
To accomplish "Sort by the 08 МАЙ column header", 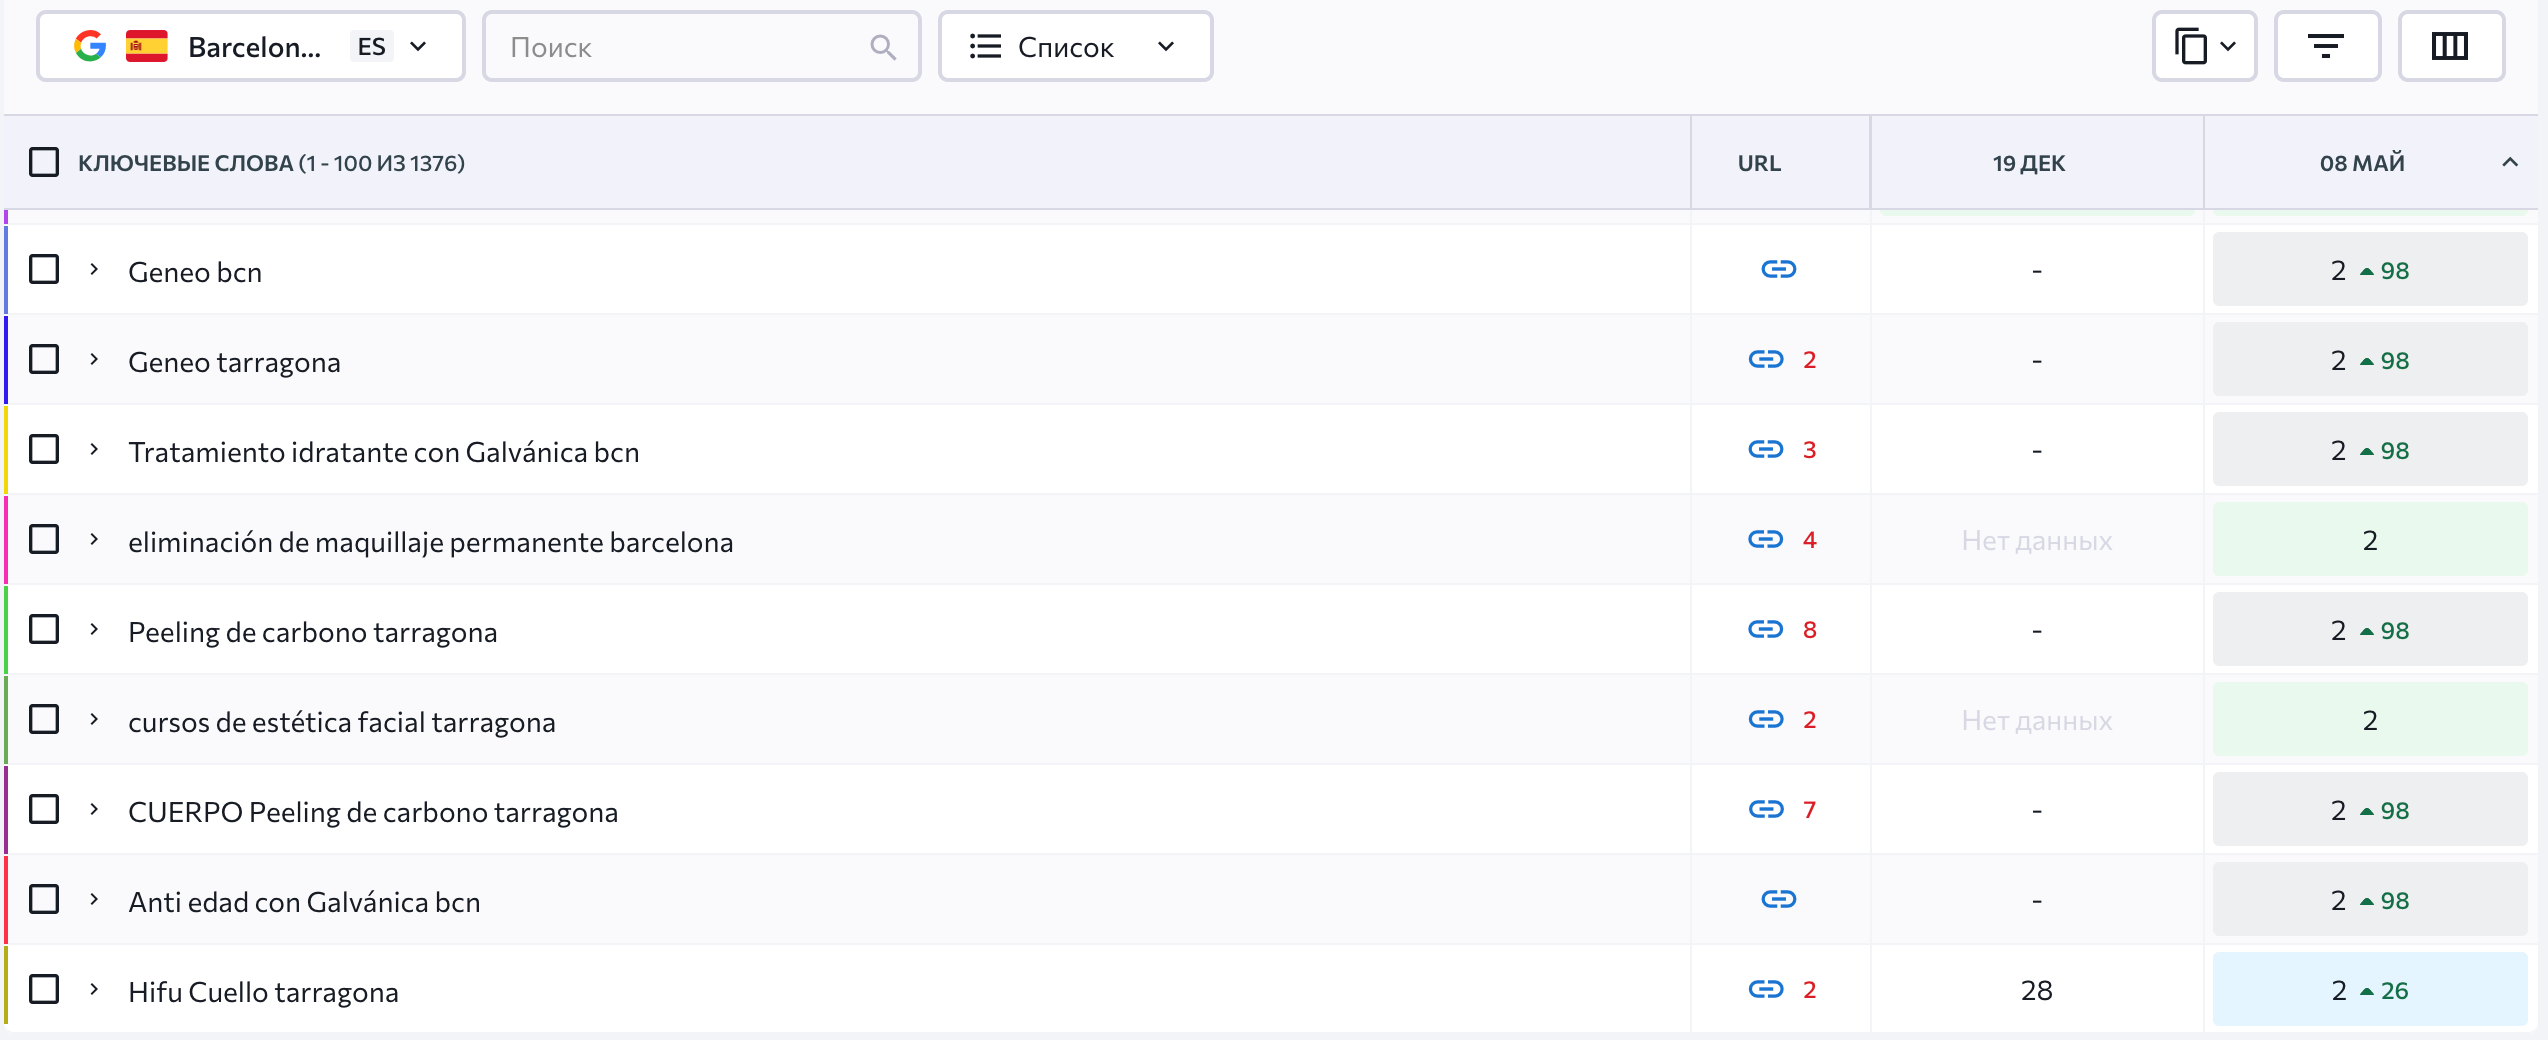I will [x=2361, y=163].
